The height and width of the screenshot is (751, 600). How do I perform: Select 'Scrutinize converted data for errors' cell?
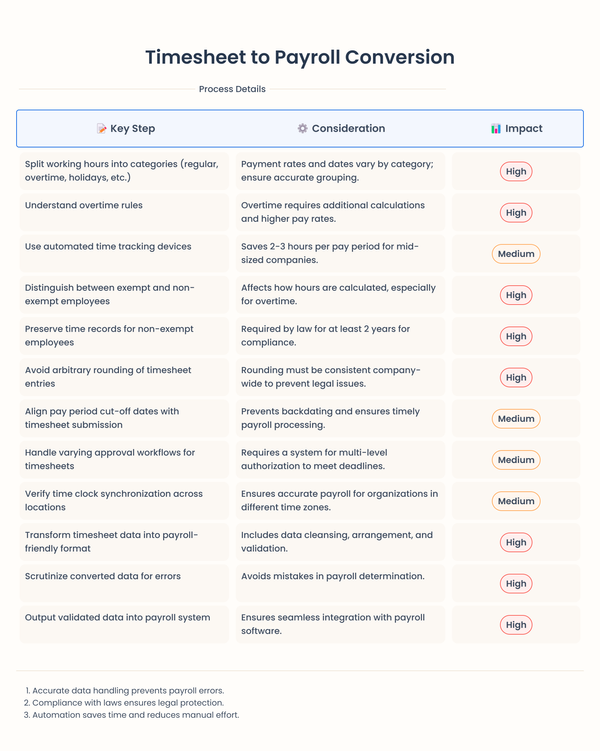click(124, 583)
